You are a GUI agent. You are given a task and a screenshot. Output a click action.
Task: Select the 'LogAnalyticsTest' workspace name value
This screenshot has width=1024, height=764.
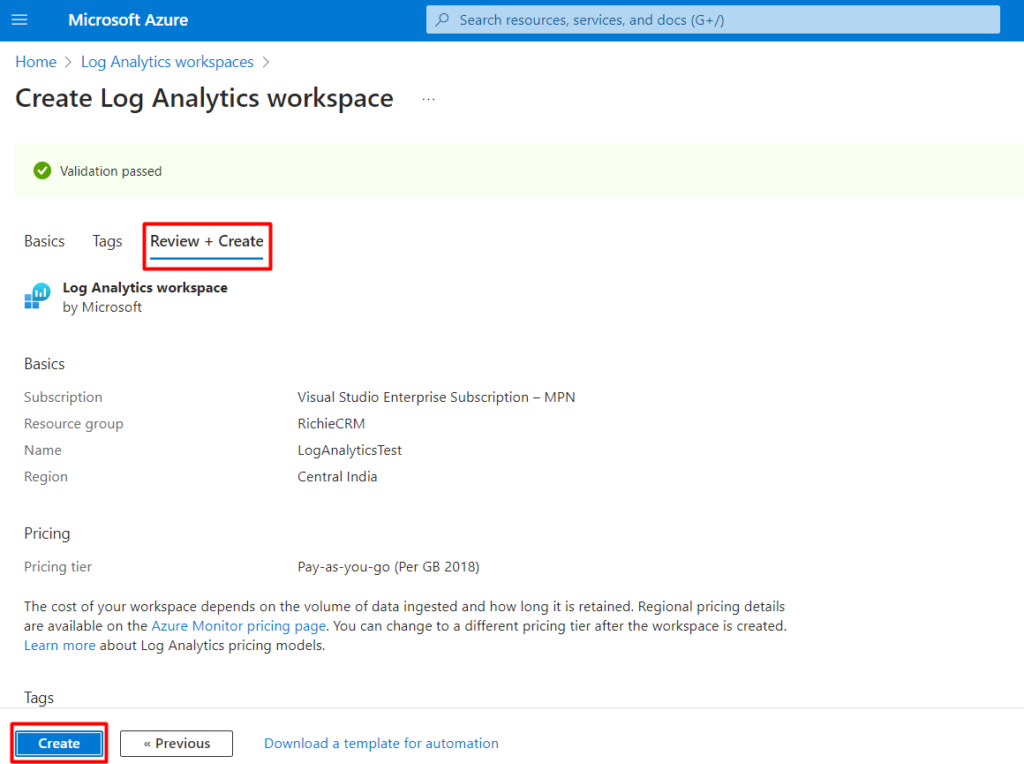point(349,451)
